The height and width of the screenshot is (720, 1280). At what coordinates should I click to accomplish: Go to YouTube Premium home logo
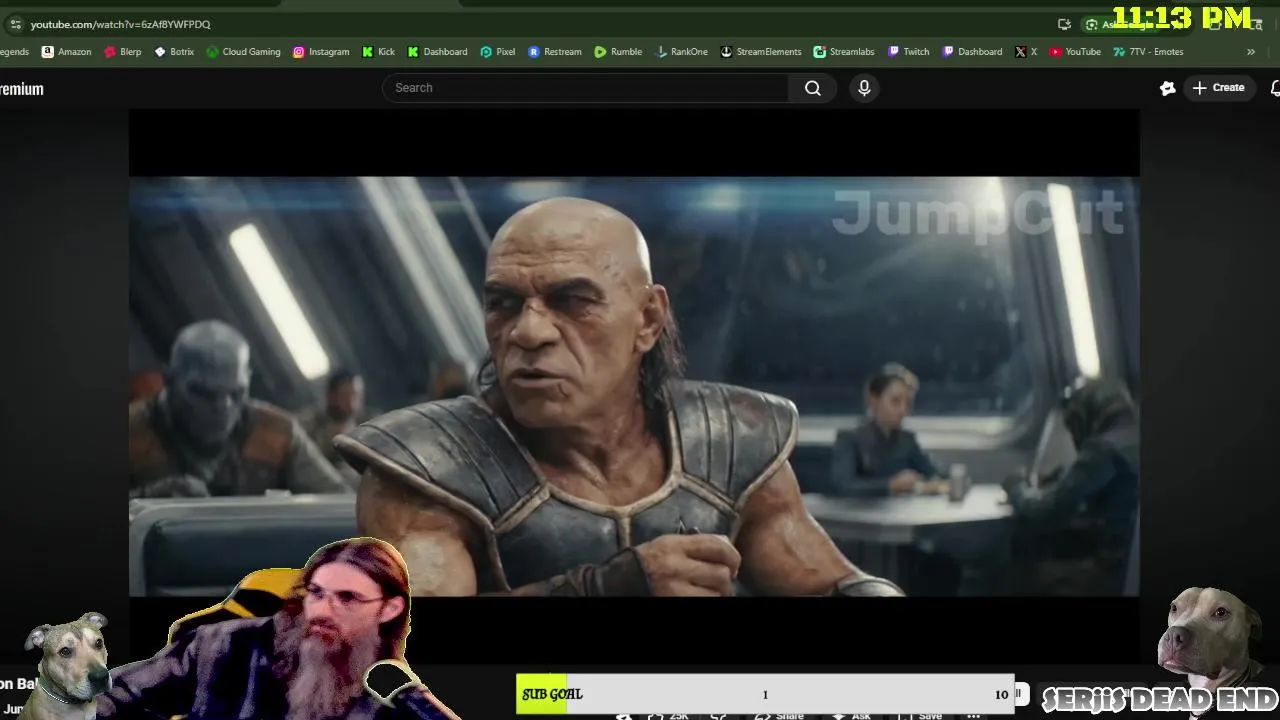pyautogui.click(x=22, y=89)
